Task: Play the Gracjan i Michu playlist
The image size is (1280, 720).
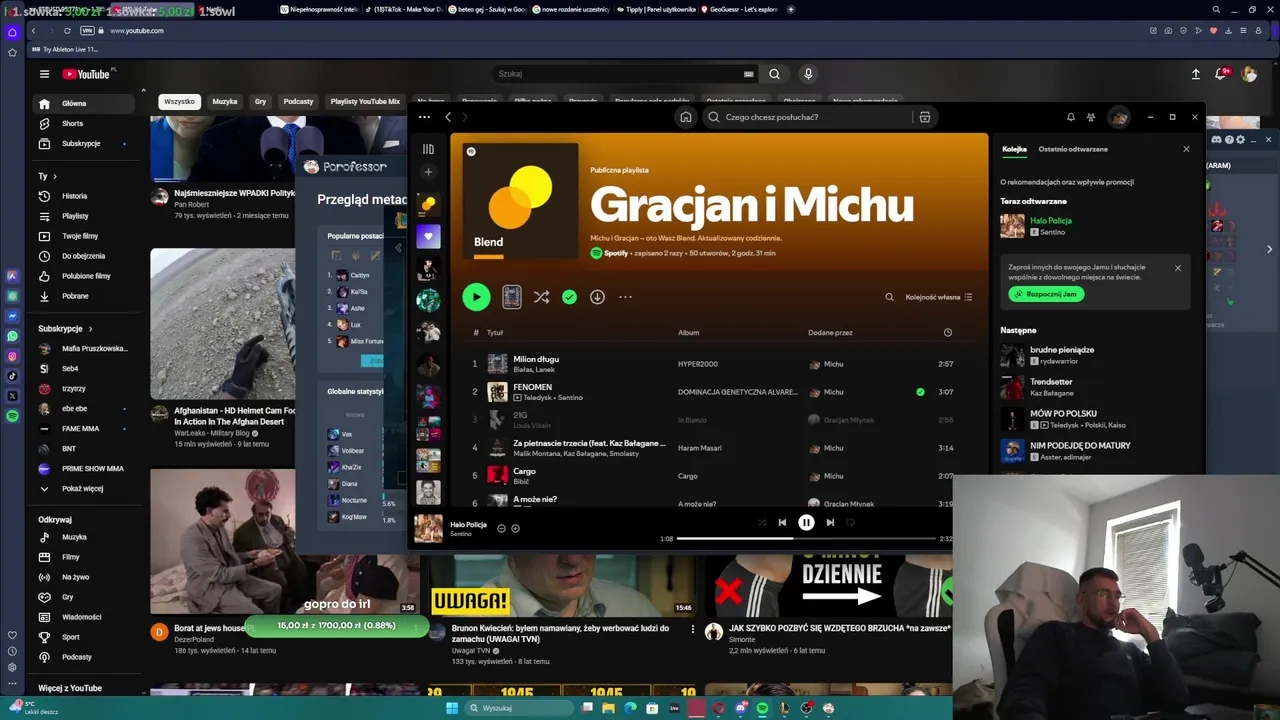Action: [x=476, y=297]
